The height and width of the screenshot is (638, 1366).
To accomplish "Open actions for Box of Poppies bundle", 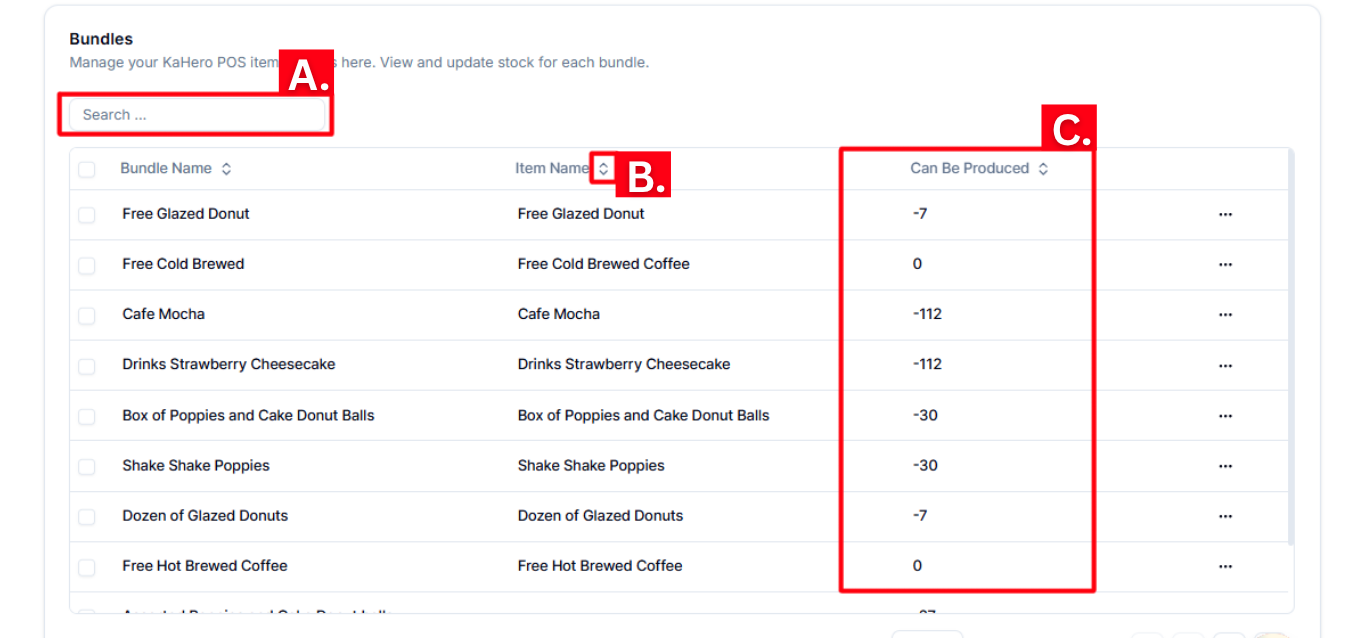I will tap(1225, 415).
